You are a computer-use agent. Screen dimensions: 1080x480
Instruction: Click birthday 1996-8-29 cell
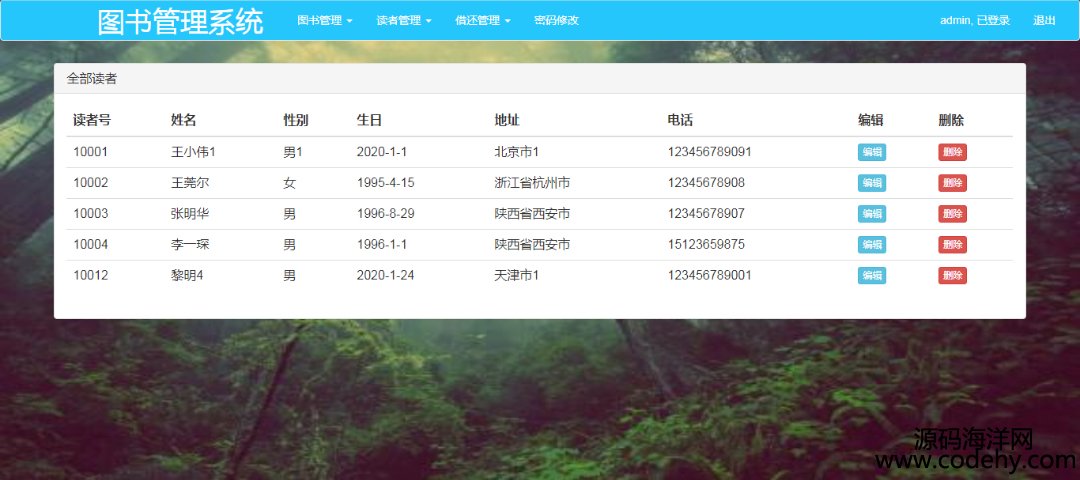(x=385, y=213)
